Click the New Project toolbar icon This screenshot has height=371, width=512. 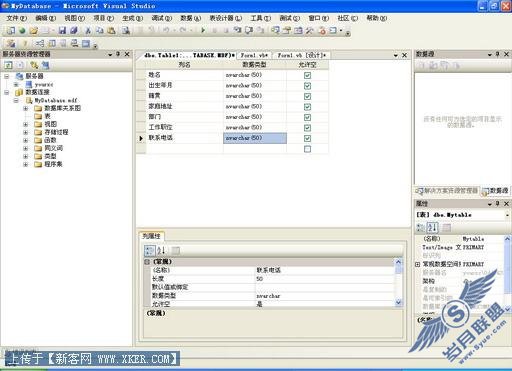[x=10, y=31]
